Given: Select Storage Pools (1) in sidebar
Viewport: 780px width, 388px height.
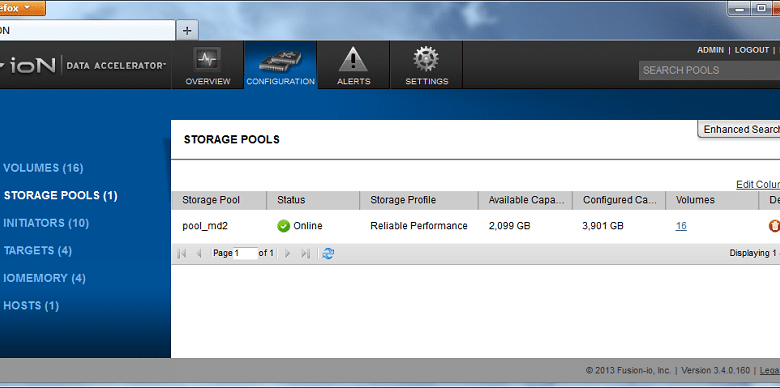Looking at the screenshot, I should 61,195.
